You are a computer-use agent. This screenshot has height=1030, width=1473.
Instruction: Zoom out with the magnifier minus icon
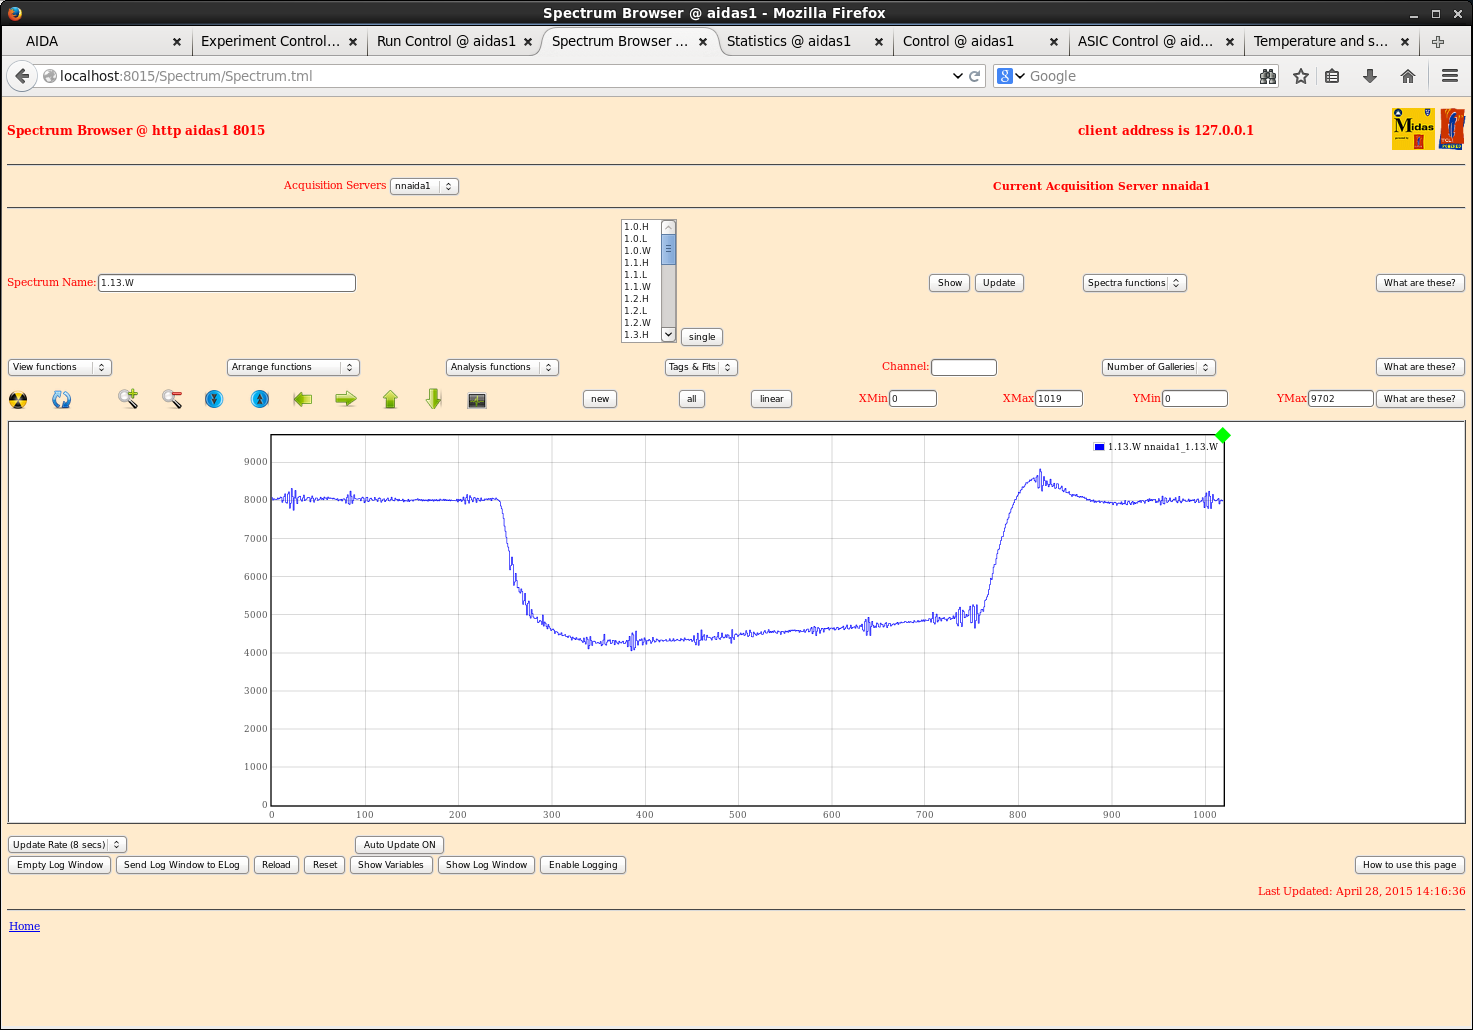172,399
